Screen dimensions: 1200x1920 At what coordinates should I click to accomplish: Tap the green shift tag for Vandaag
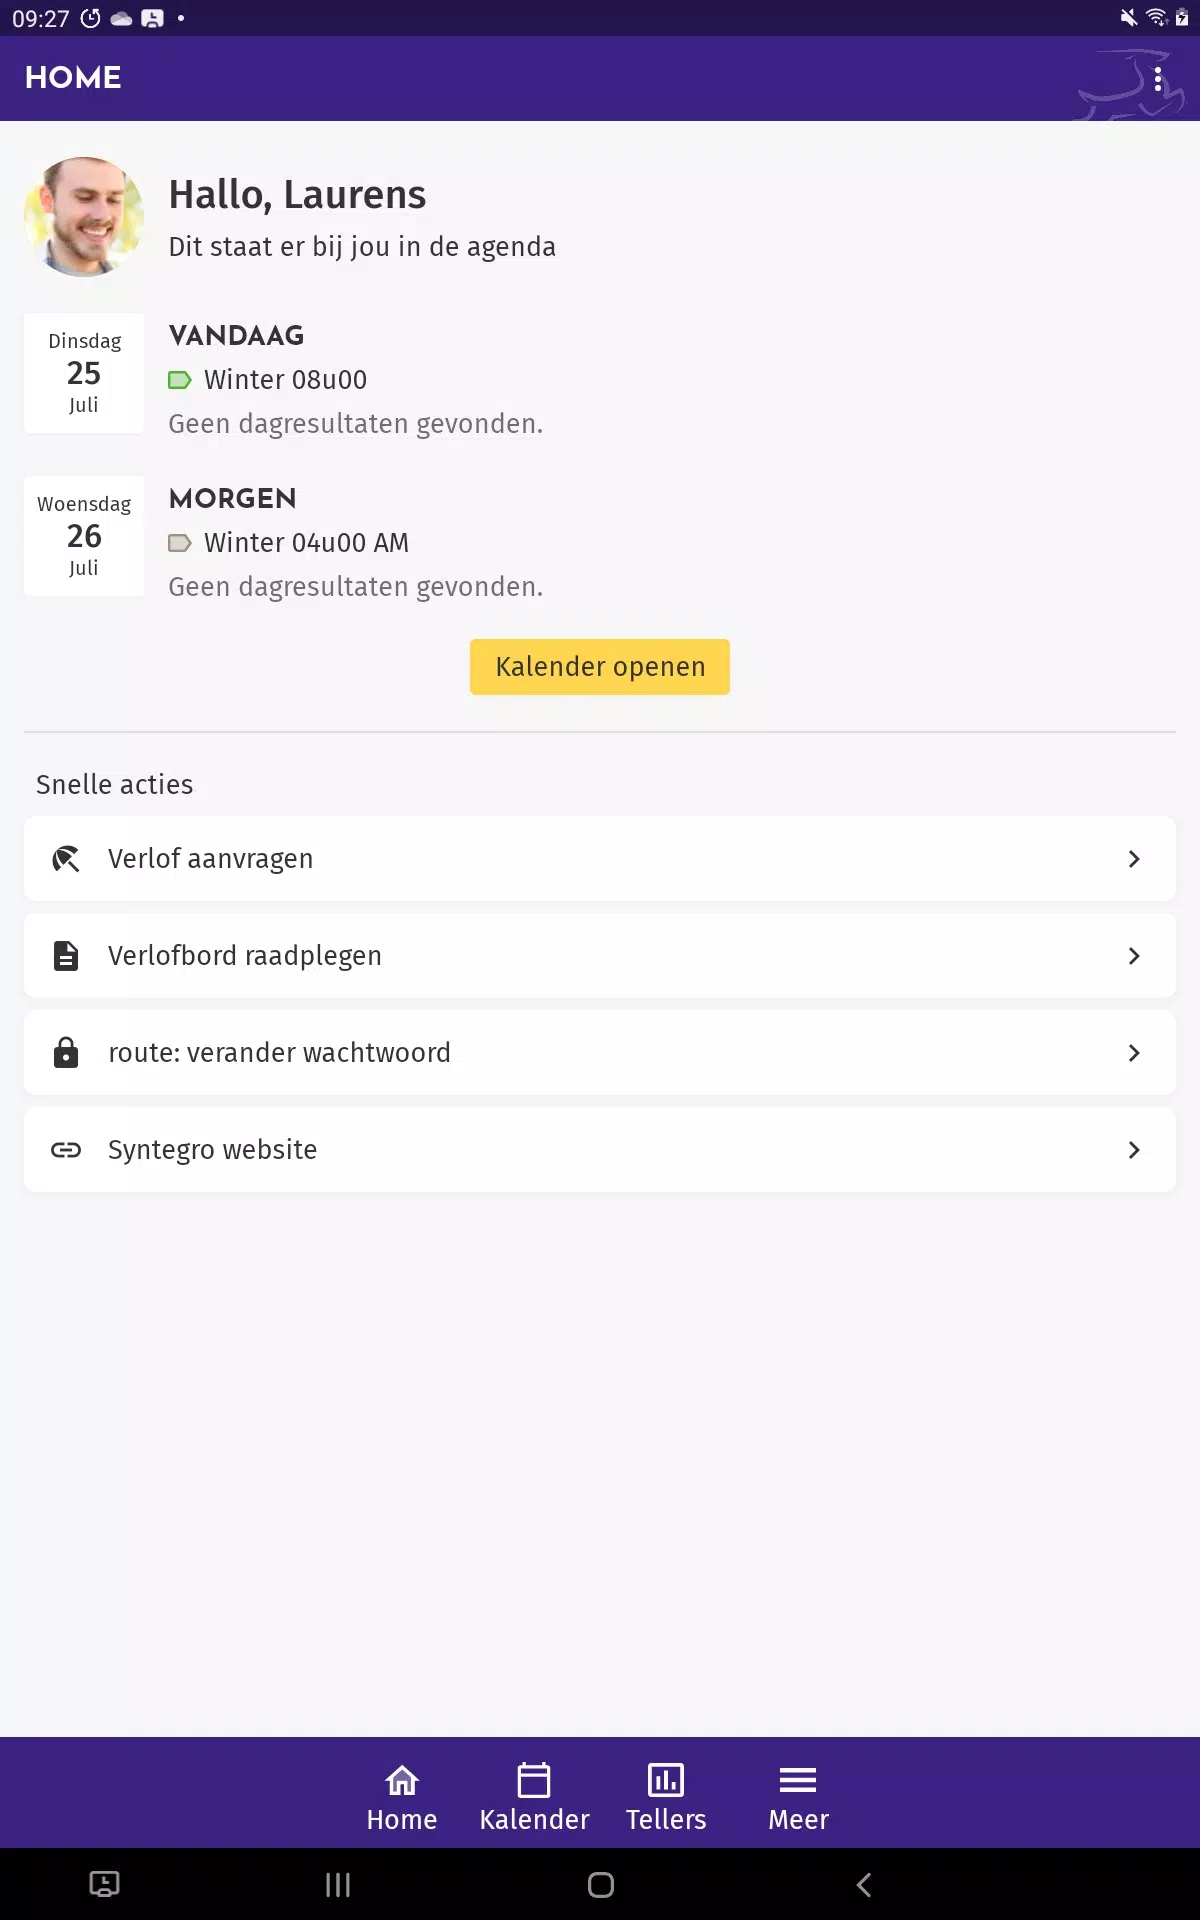(x=180, y=380)
